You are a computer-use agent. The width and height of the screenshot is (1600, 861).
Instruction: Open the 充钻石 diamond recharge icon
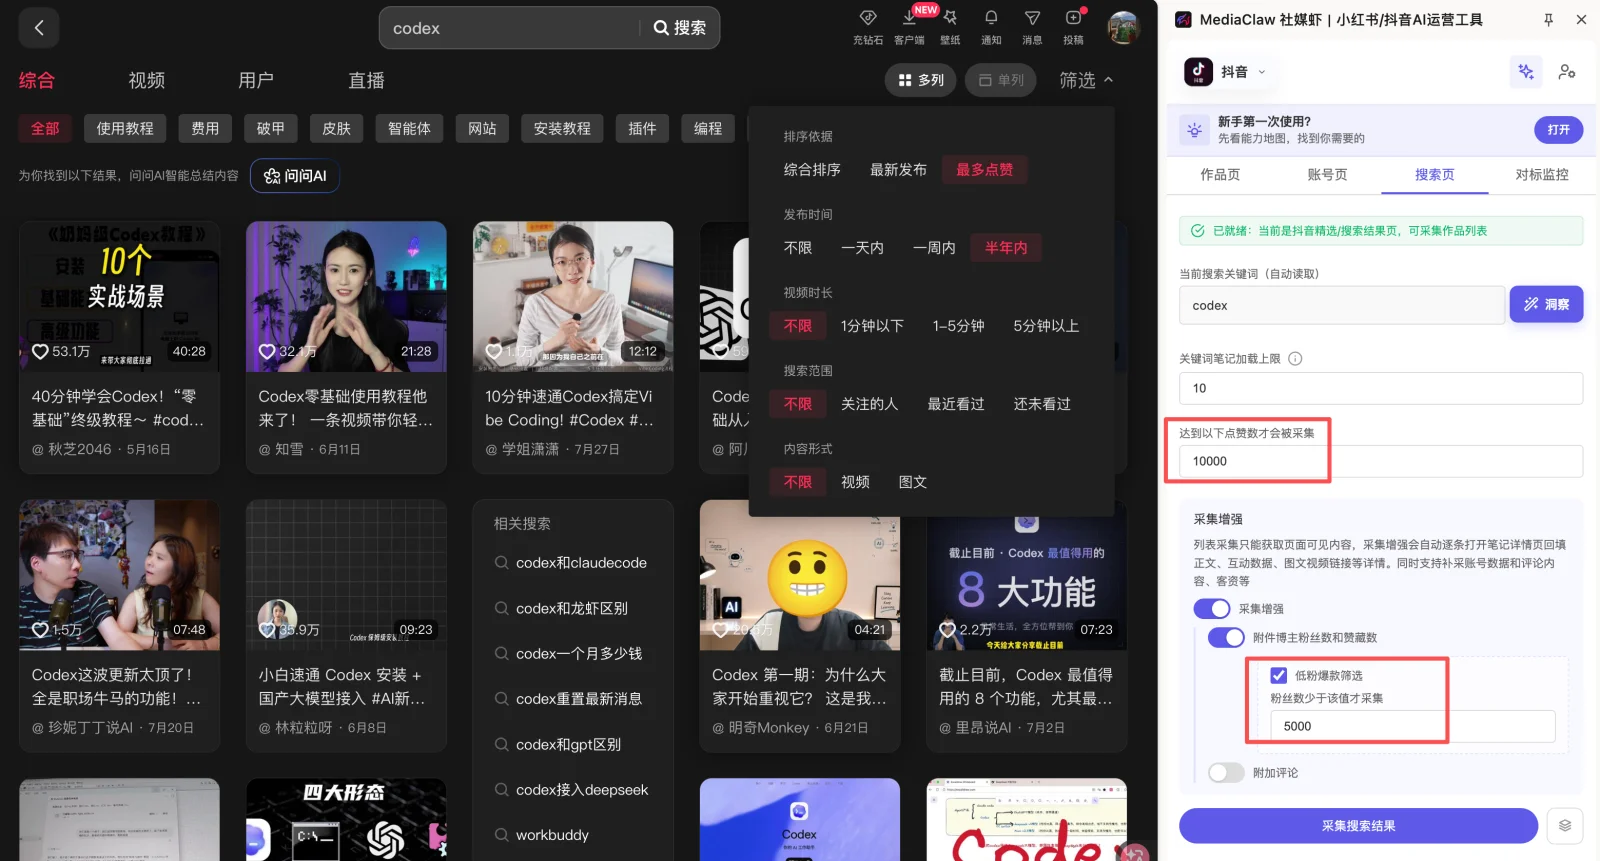867,18
